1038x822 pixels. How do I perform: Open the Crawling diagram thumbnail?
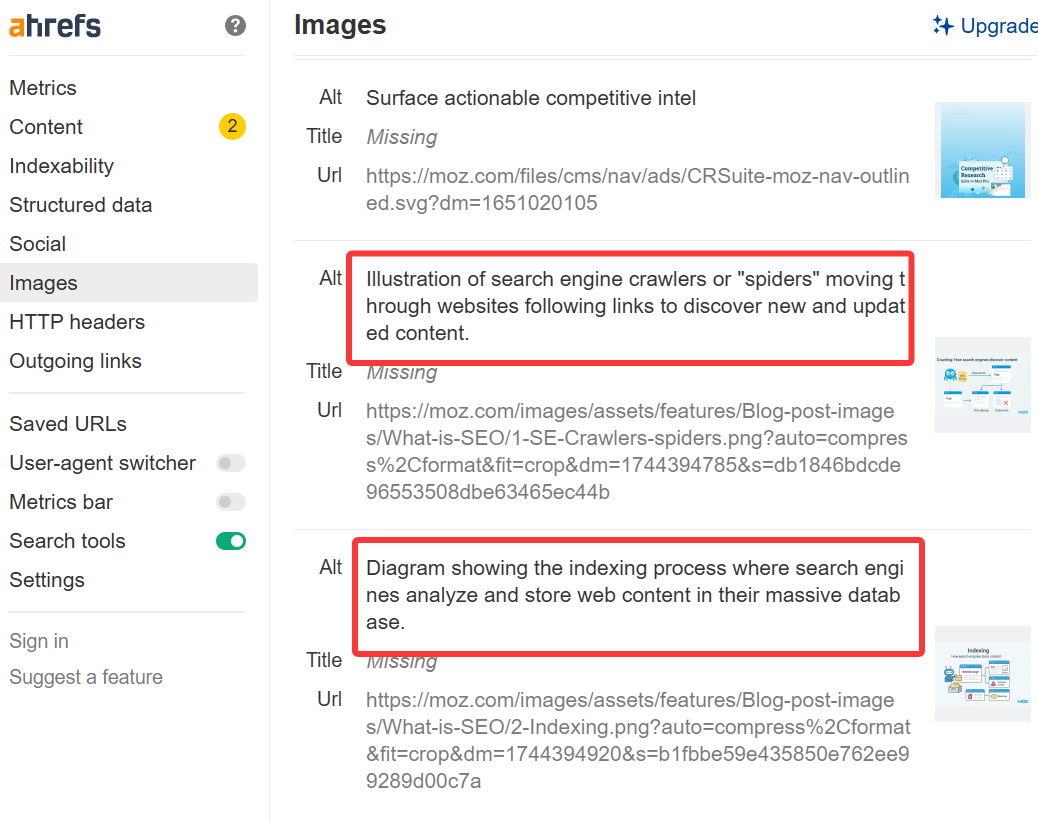[982, 385]
